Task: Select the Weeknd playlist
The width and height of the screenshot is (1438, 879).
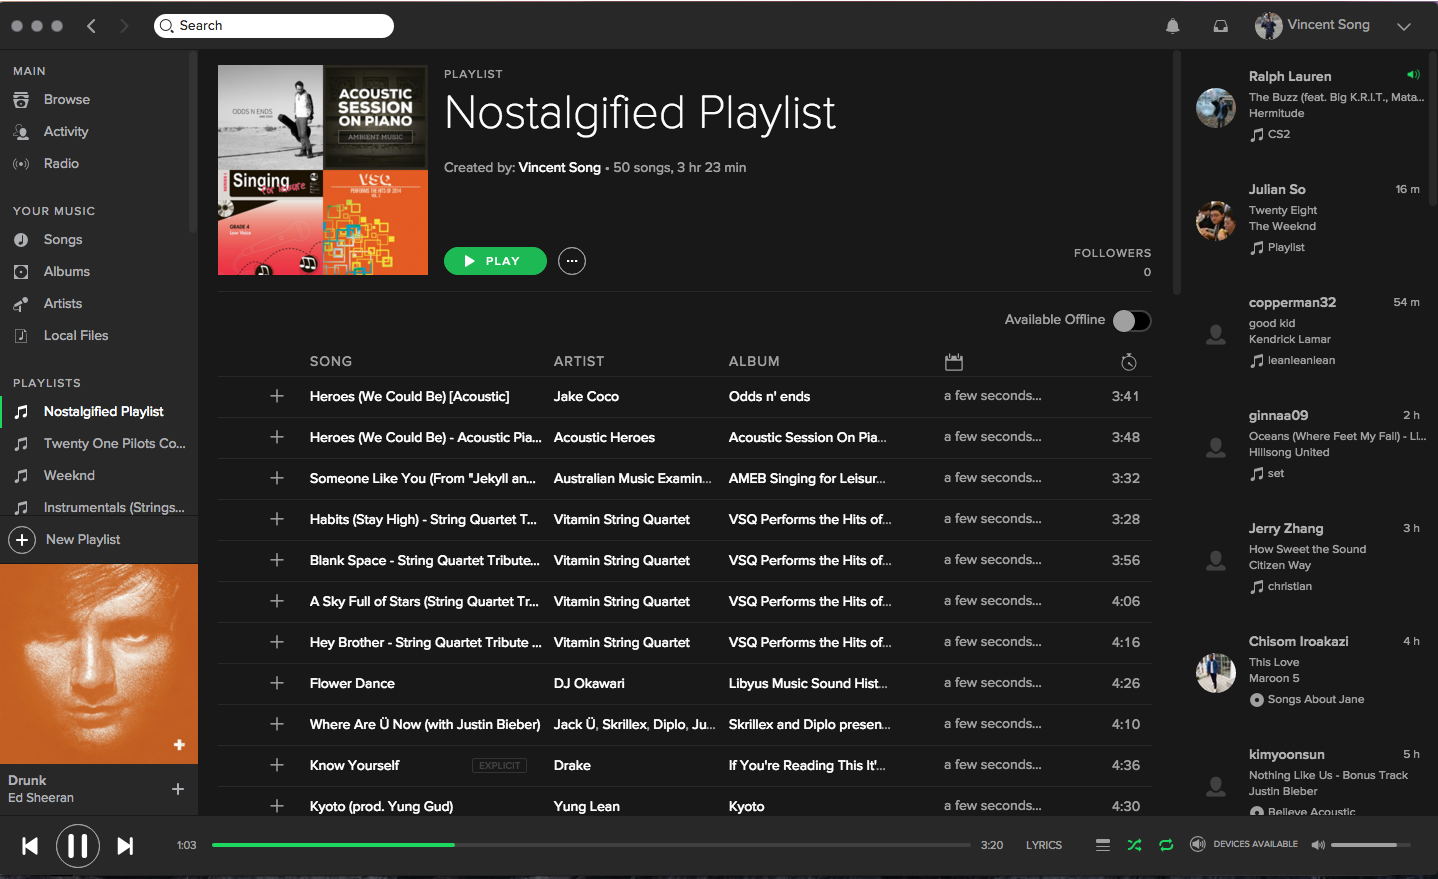Action: pyautogui.click(x=69, y=476)
